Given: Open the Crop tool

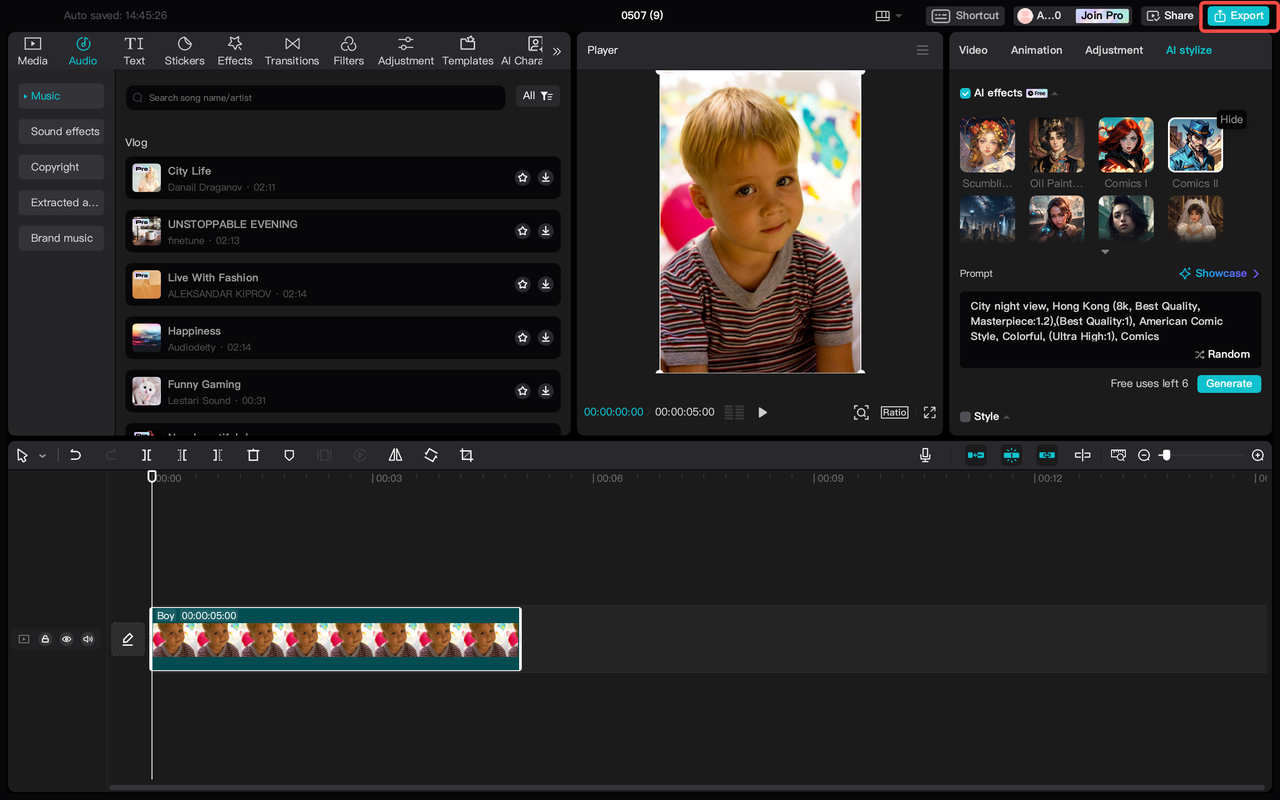Looking at the screenshot, I should pos(466,455).
